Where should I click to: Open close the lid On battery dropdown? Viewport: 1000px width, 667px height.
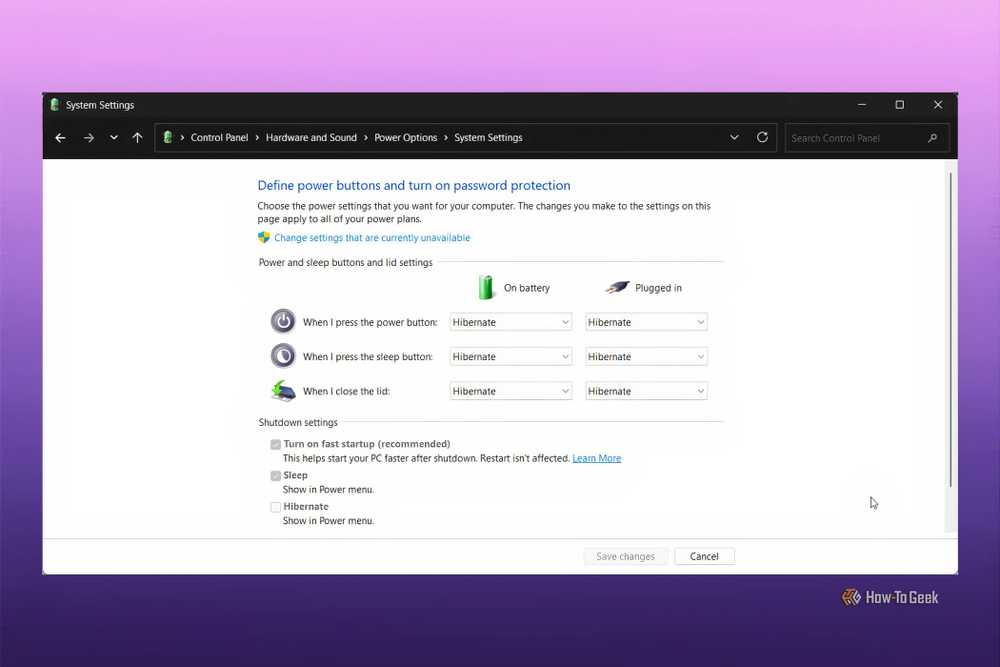point(510,391)
